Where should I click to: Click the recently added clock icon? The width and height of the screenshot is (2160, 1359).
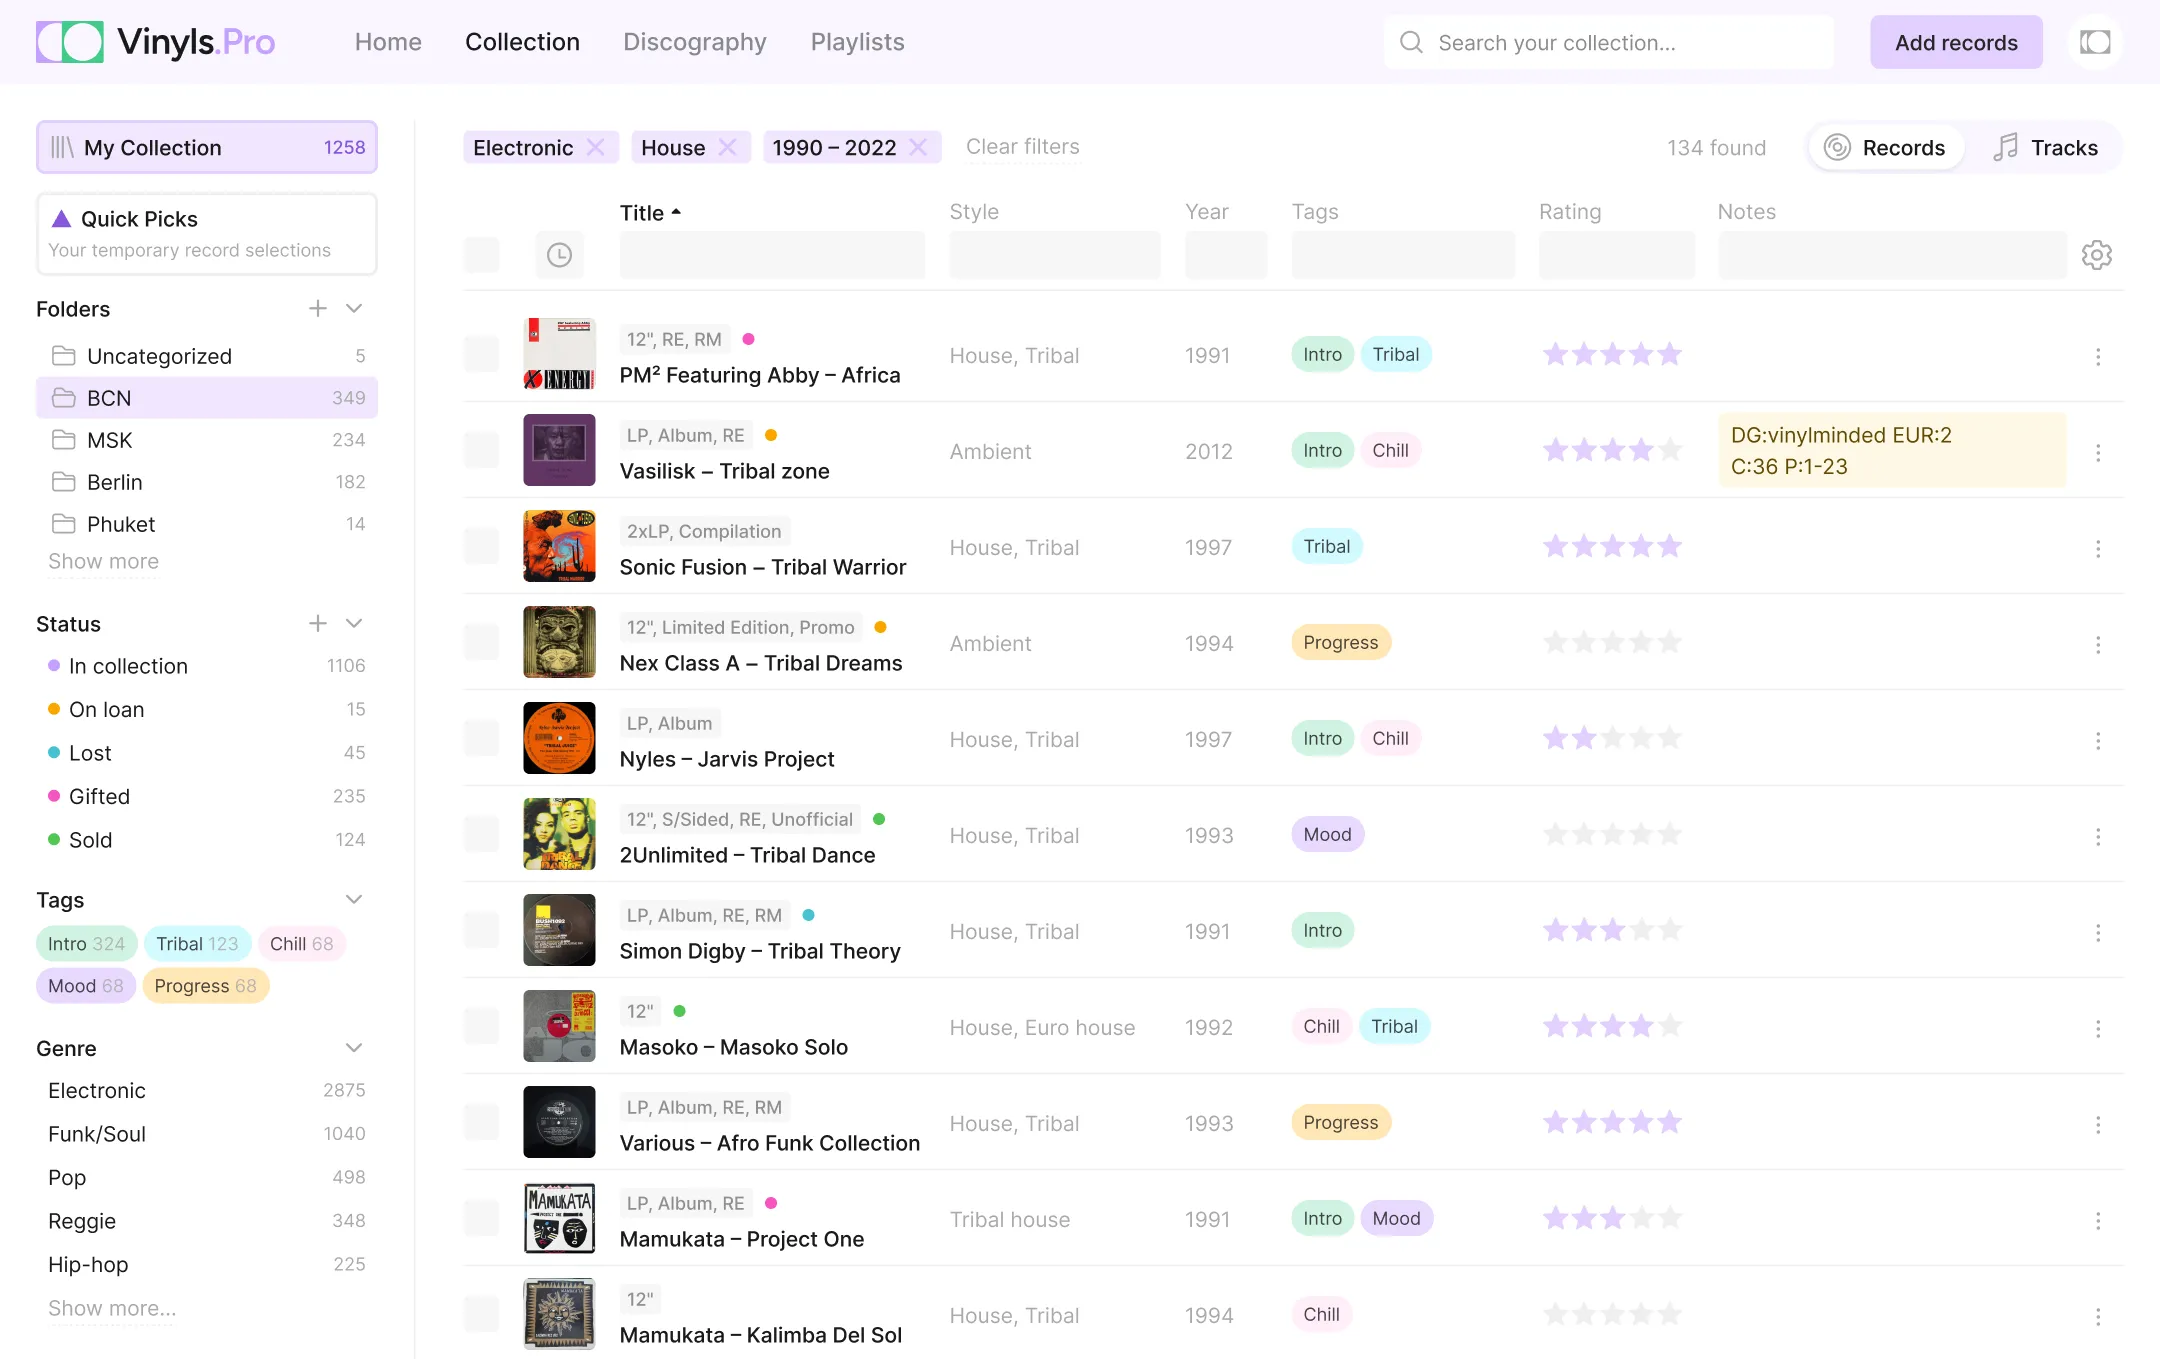point(559,255)
